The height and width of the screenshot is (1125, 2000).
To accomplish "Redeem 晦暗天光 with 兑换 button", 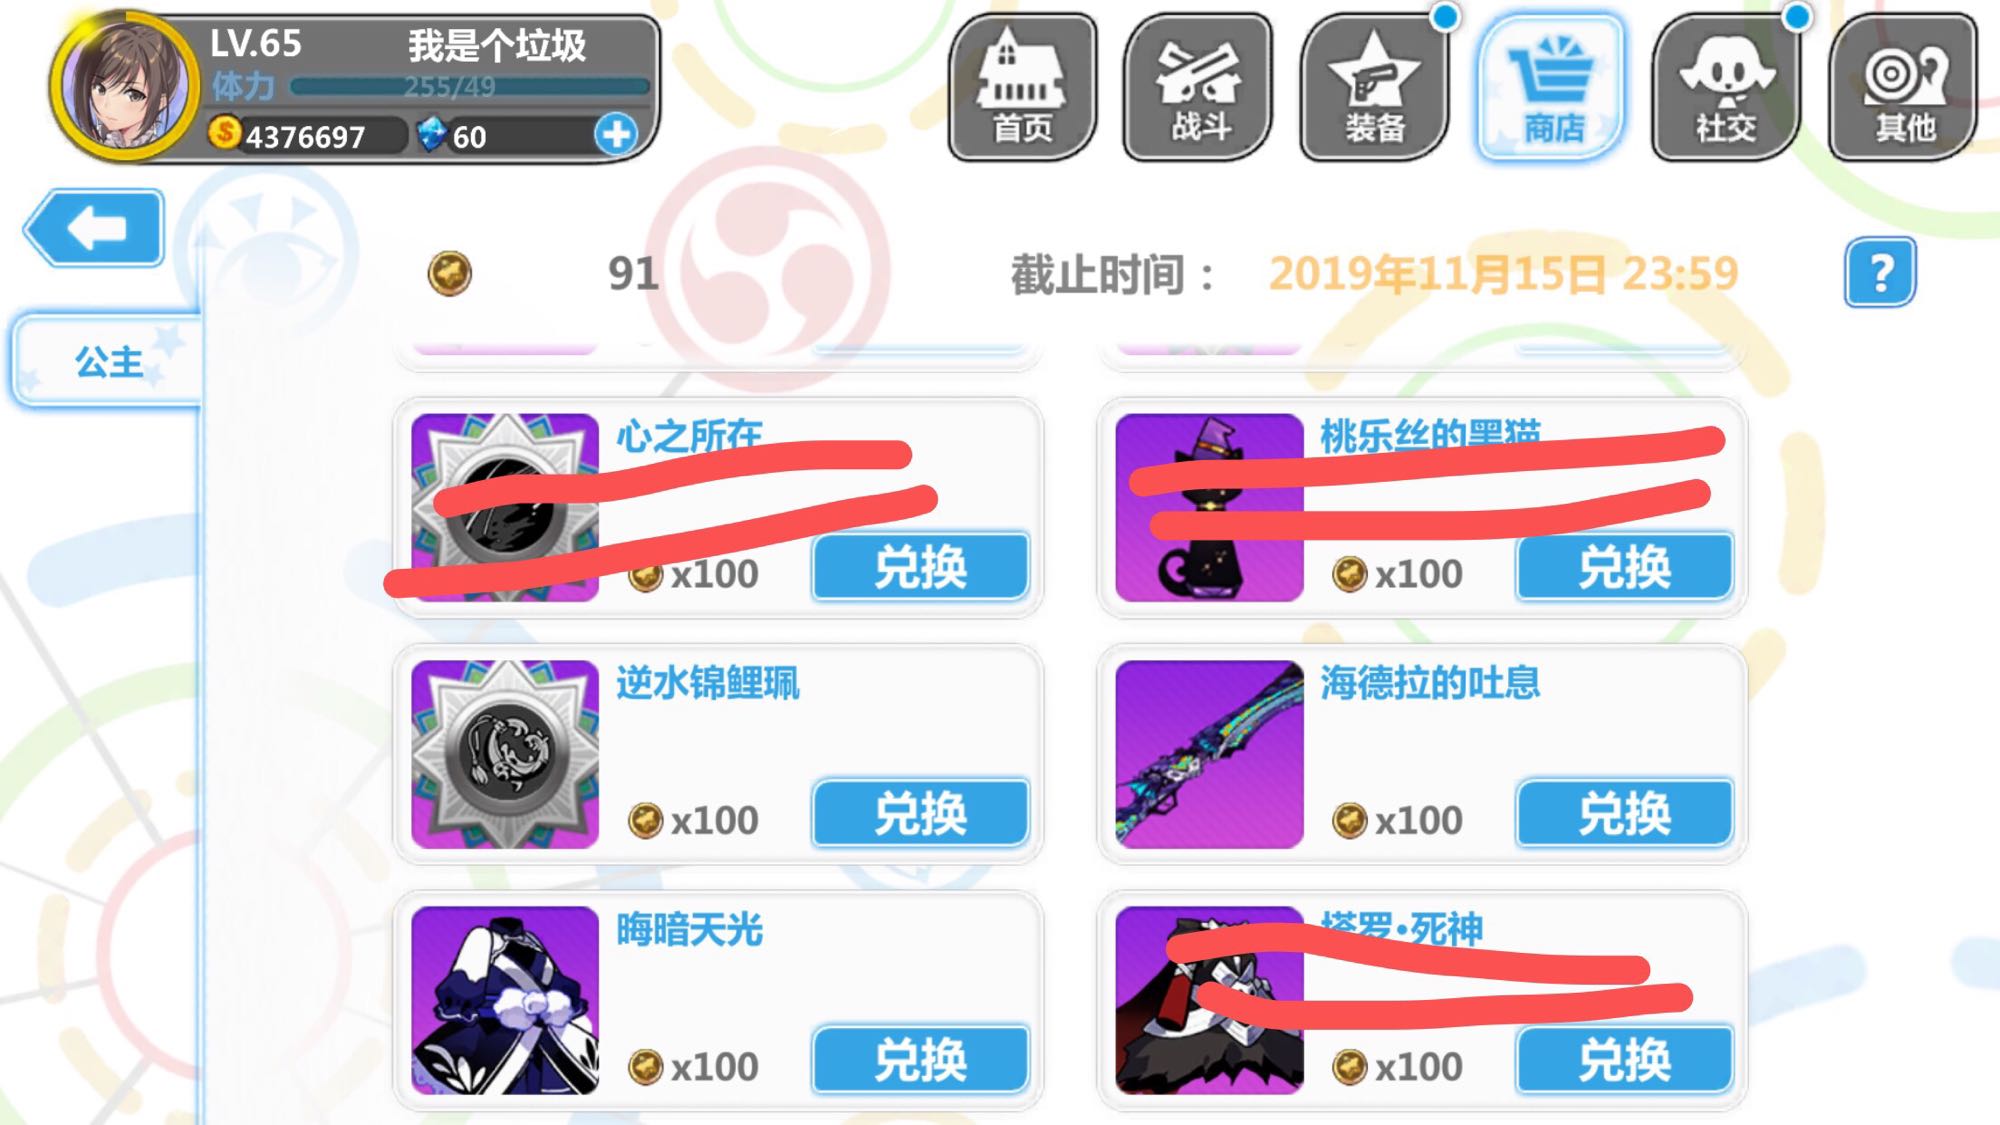I will [x=921, y=1059].
